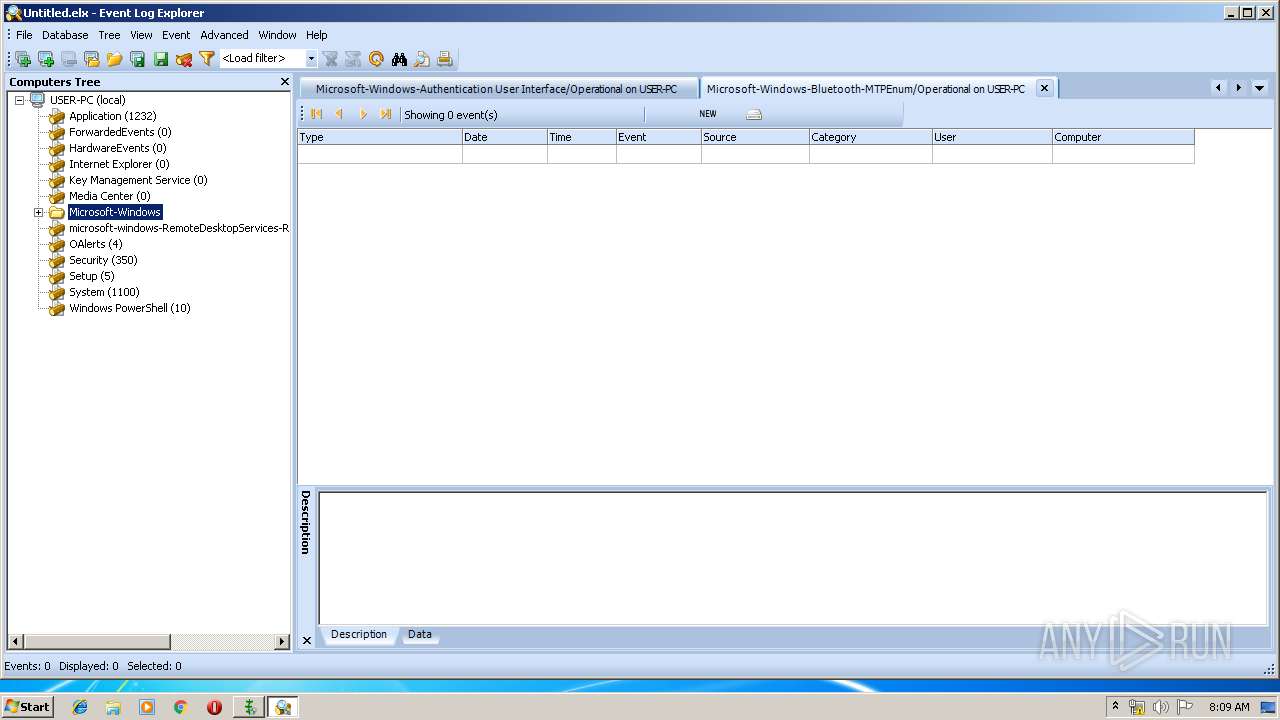This screenshot has height=720, width=1280.
Task: Sort by Event column header
Action: (659, 137)
